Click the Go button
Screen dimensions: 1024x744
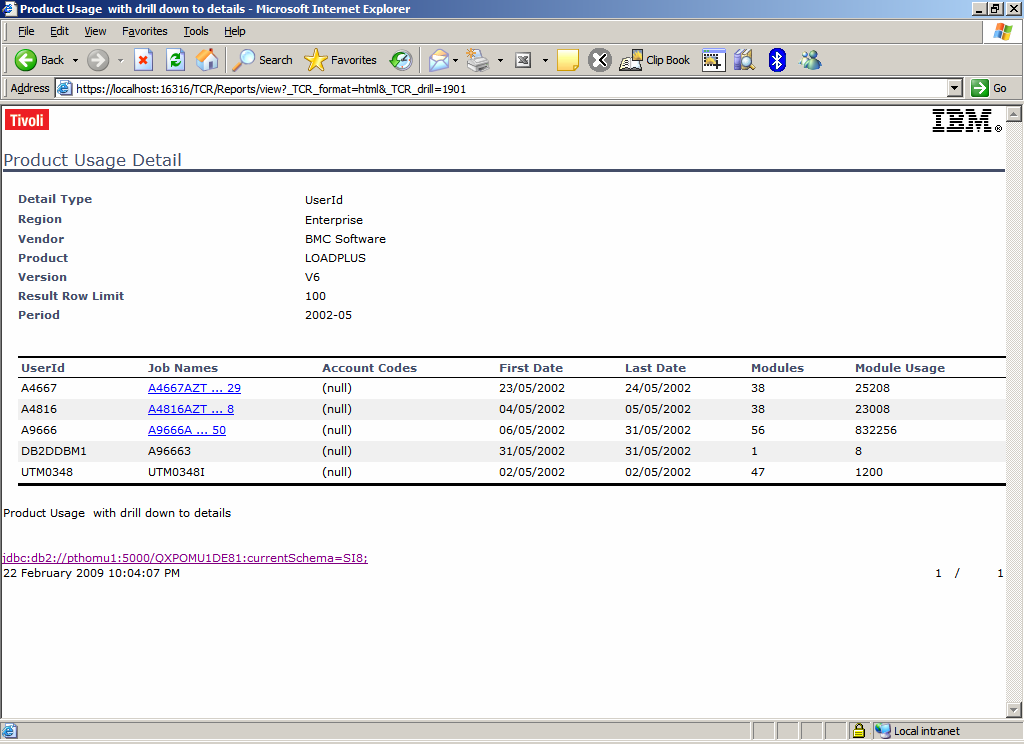[x=989, y=88]
